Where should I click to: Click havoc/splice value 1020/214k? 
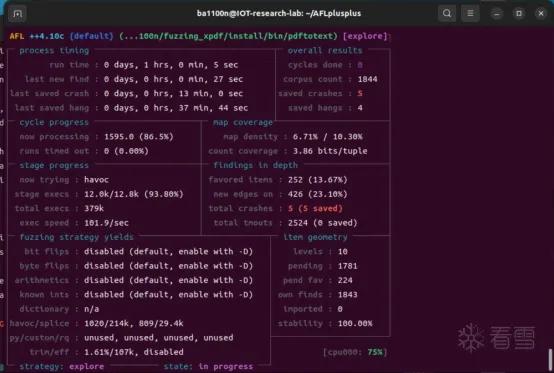[x=134, y=324]
